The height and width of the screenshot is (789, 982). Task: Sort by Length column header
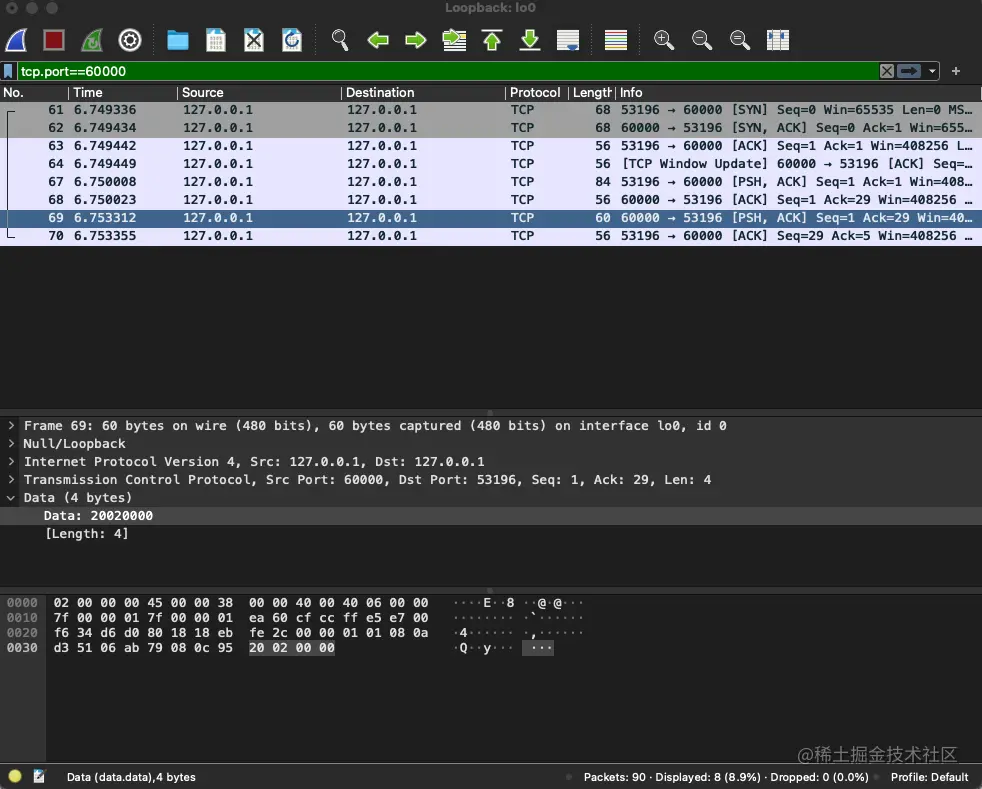pos(592,93)
